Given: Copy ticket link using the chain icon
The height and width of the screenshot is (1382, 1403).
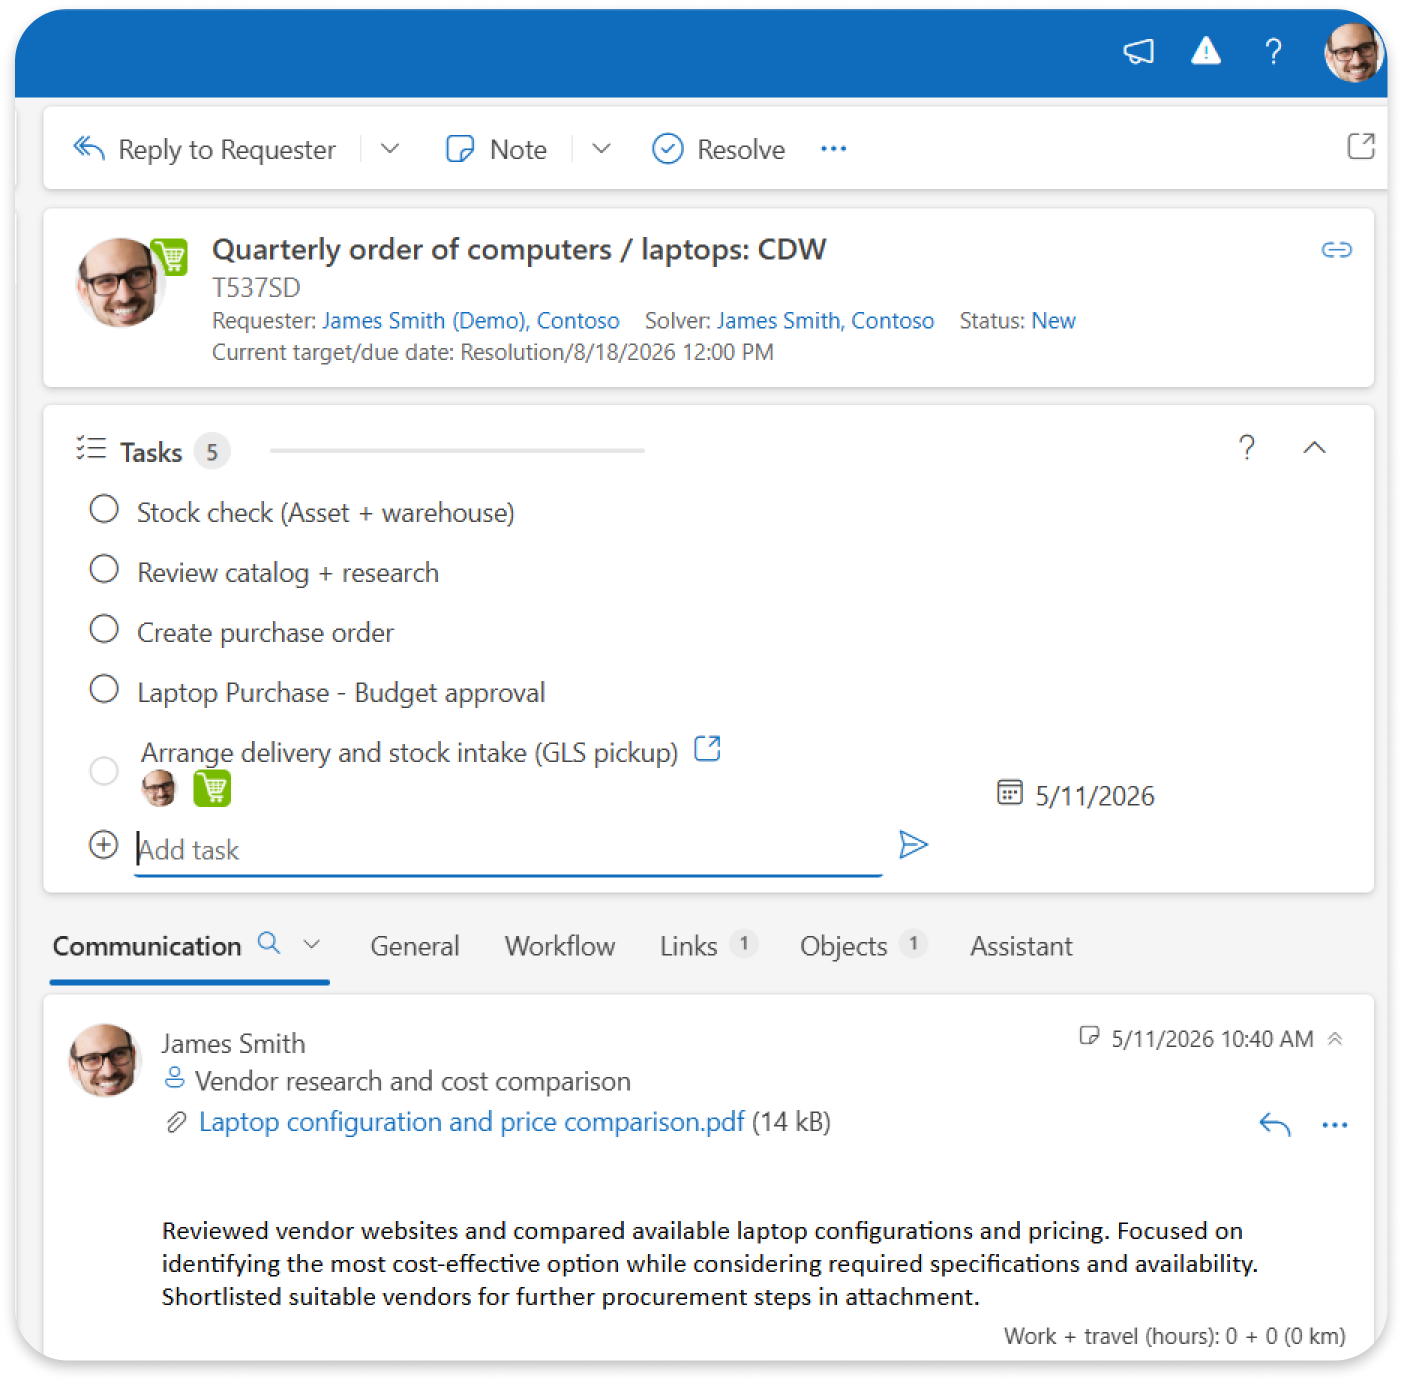Looking at the screenshot, I should [x=1337, y=249].
